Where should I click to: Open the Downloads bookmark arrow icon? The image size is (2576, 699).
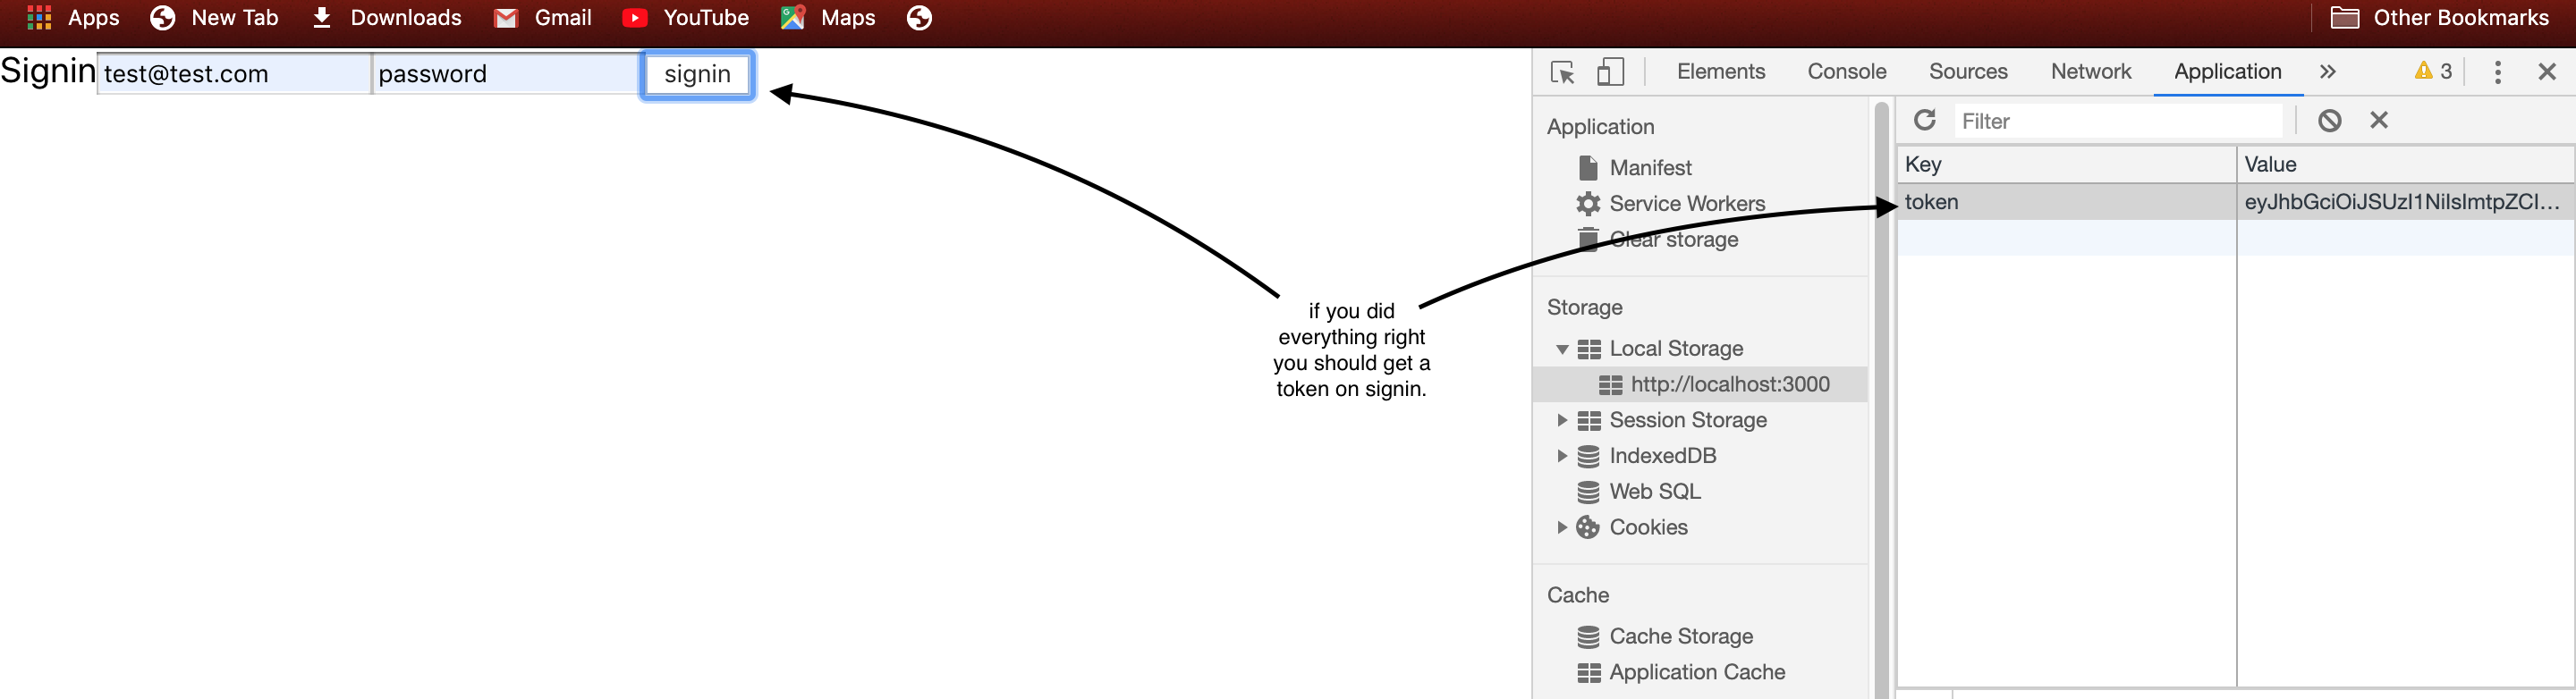pyautogui.click(x=321, y=17)
